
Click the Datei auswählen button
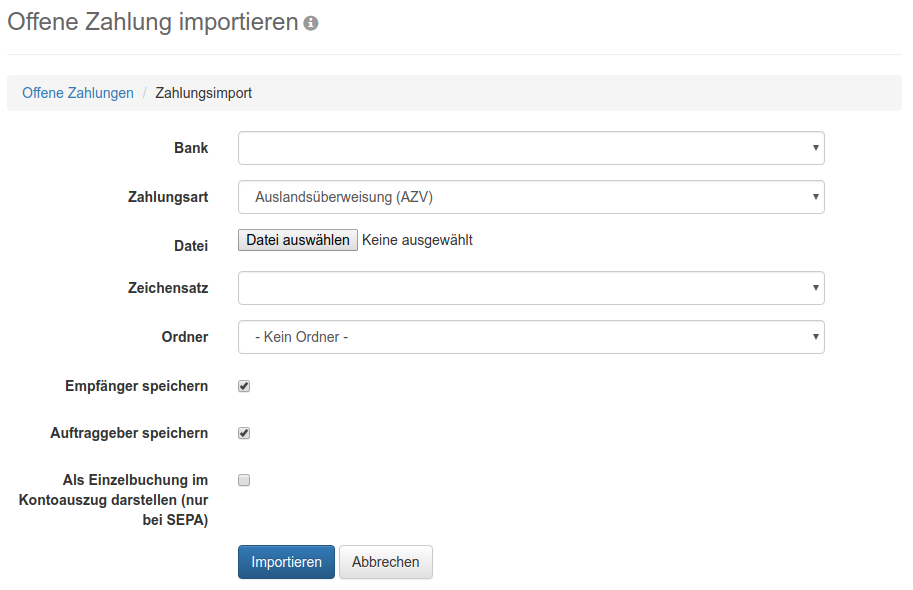tap(298, 240)
